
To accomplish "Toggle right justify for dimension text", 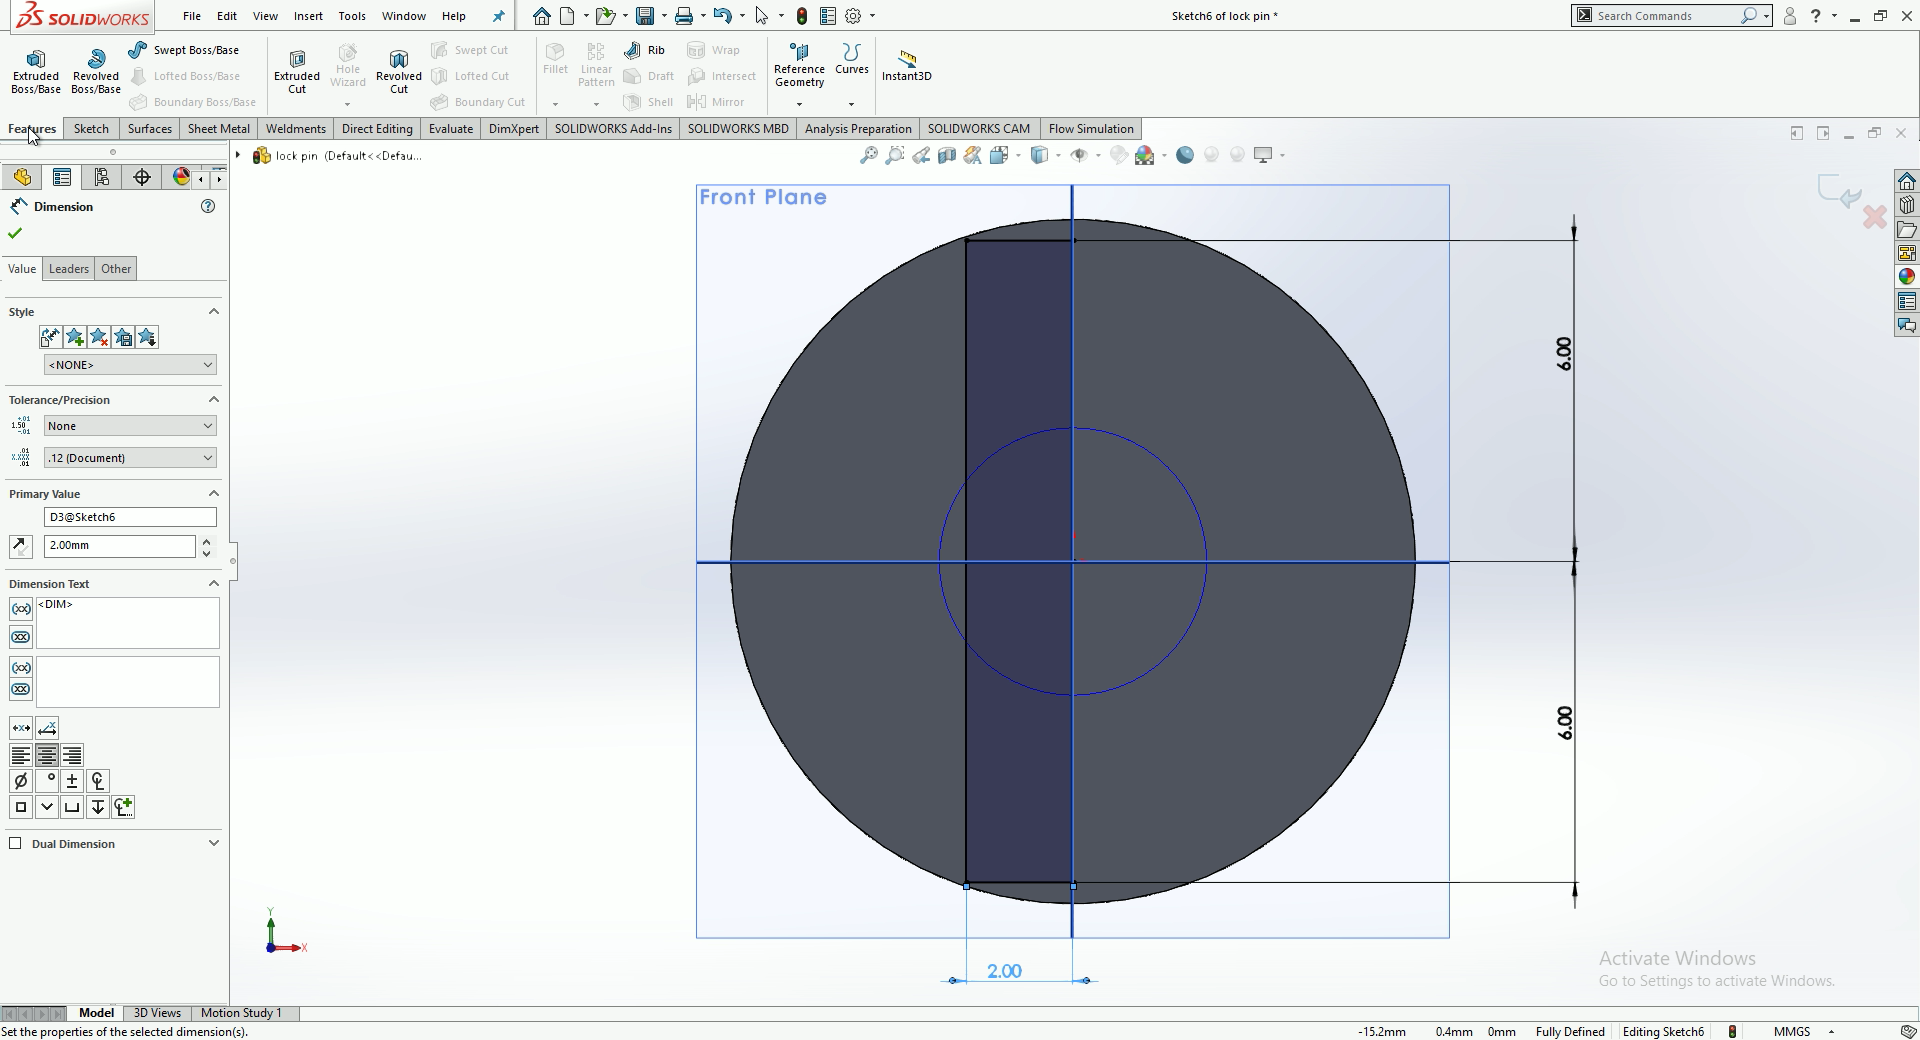I will [72, 755].
